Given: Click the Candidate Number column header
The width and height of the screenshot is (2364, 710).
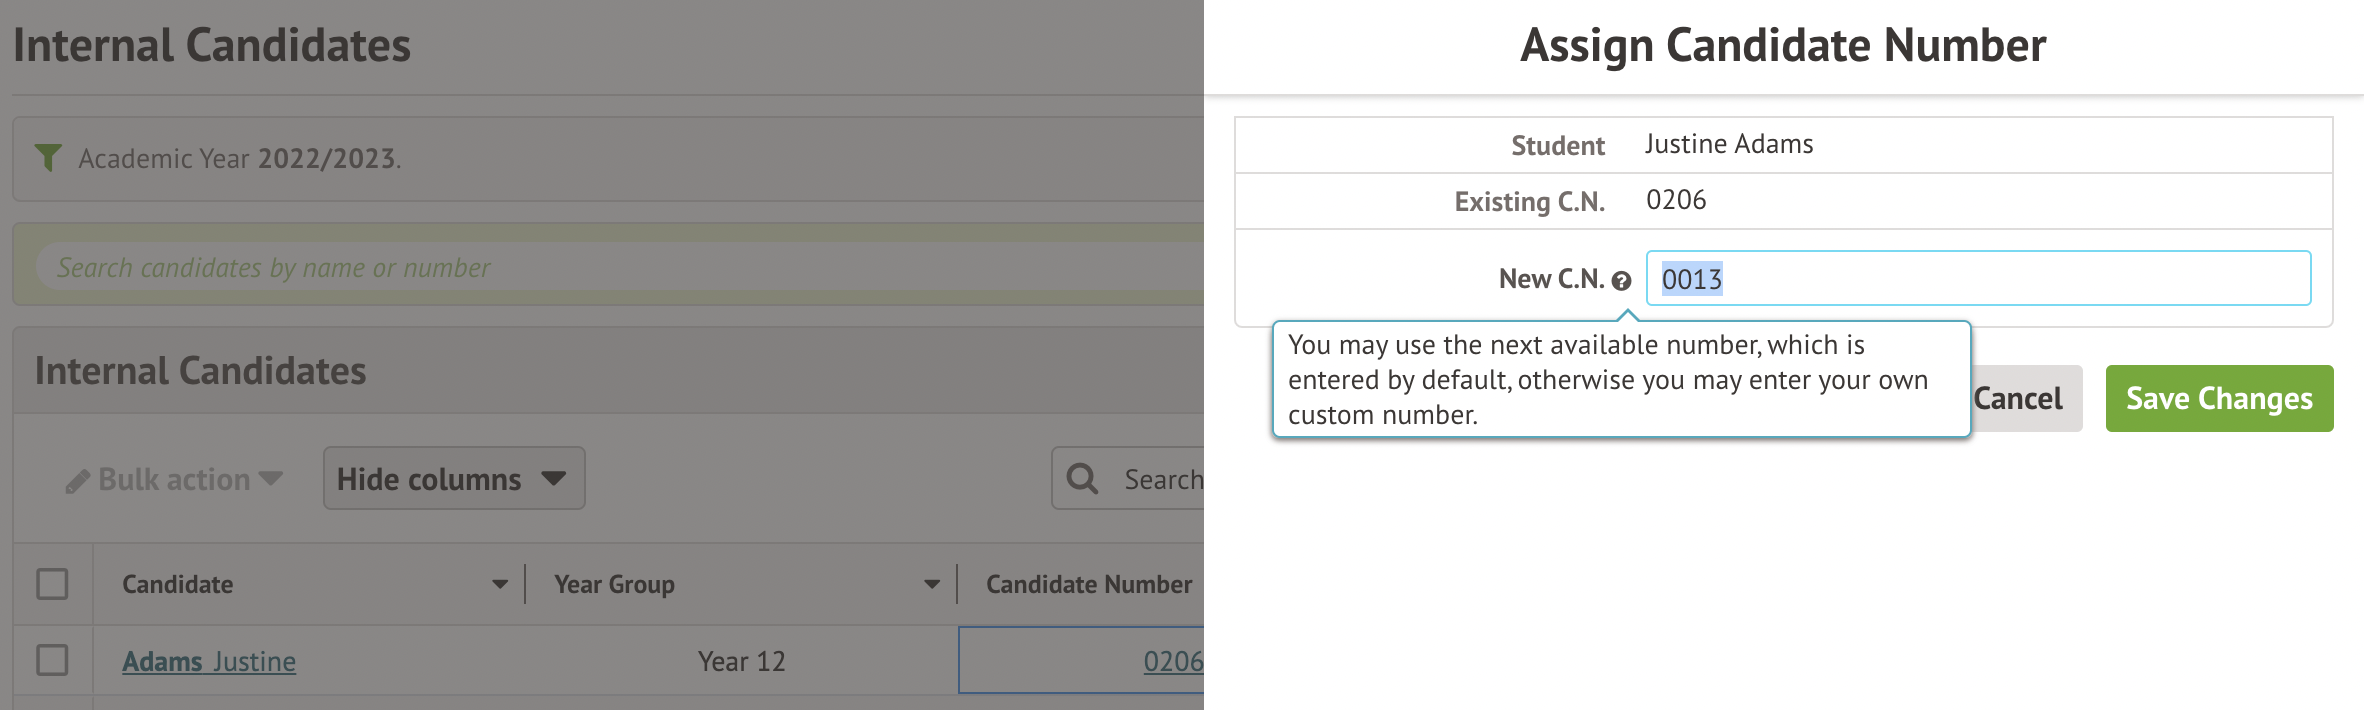Looking at the screenshot, I should pos(1088,584).
